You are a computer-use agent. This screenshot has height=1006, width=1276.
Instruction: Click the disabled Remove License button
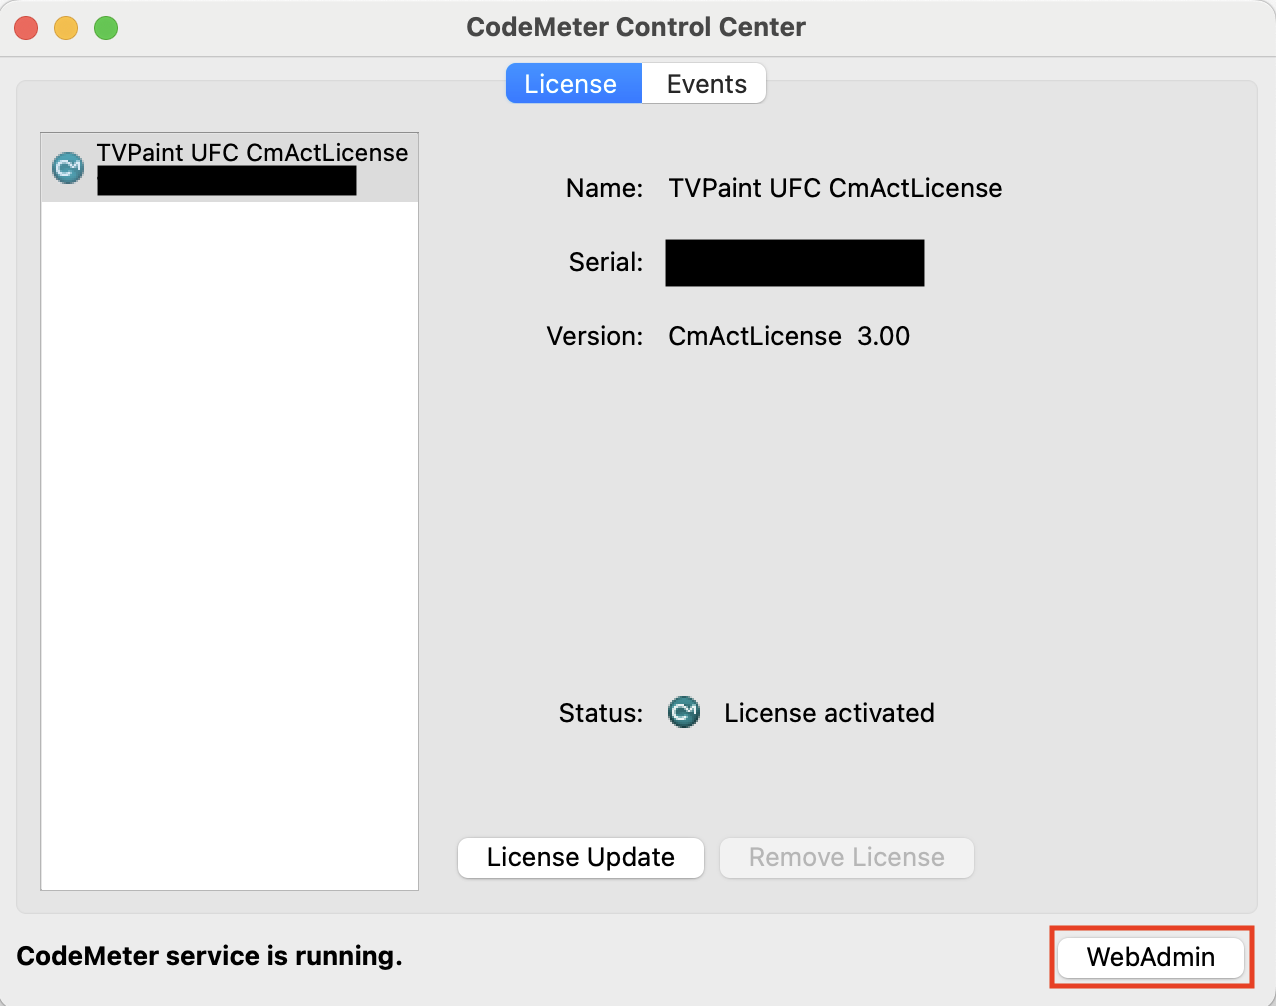point(847,858)
